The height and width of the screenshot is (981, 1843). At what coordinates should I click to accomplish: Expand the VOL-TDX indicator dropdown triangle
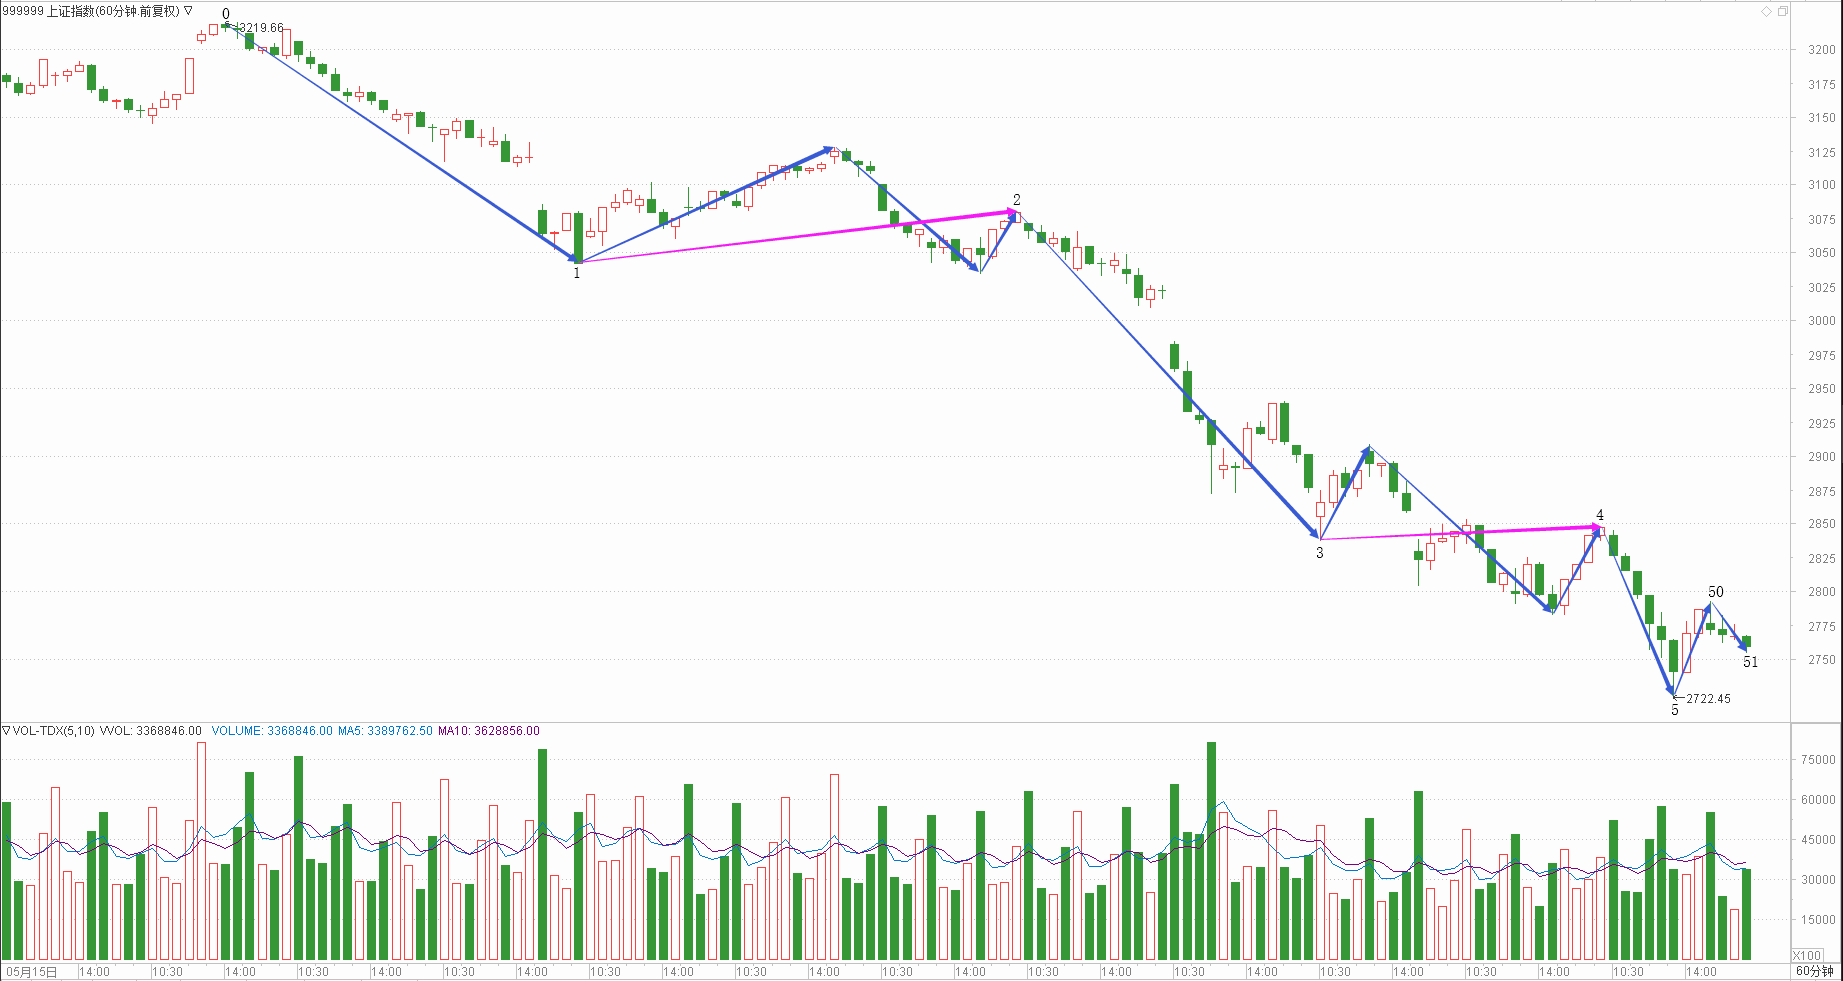pyautogui.click(x=6, y=731)
